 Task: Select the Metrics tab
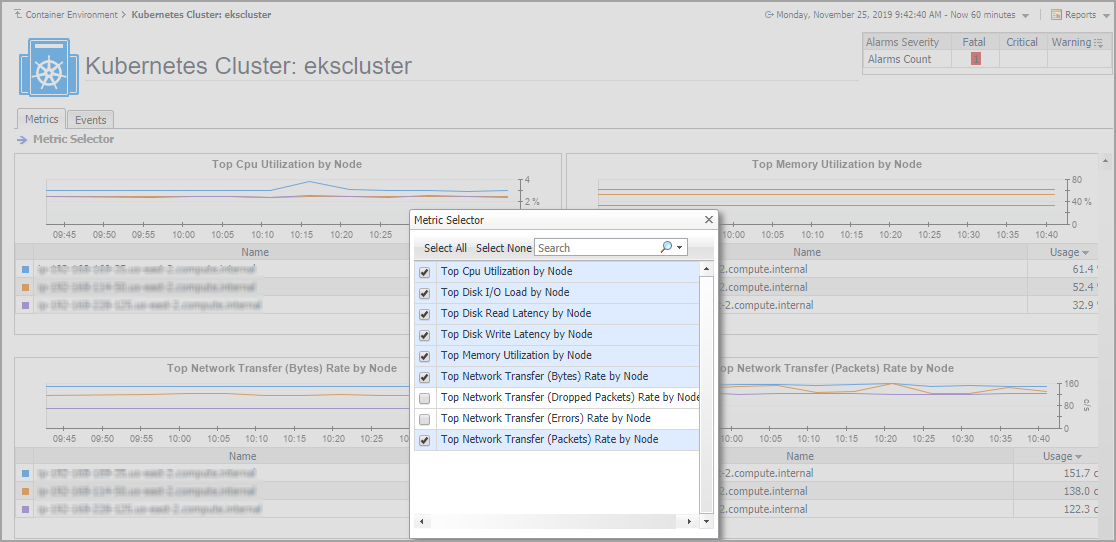pyautogui.click(x=42, y=119)
